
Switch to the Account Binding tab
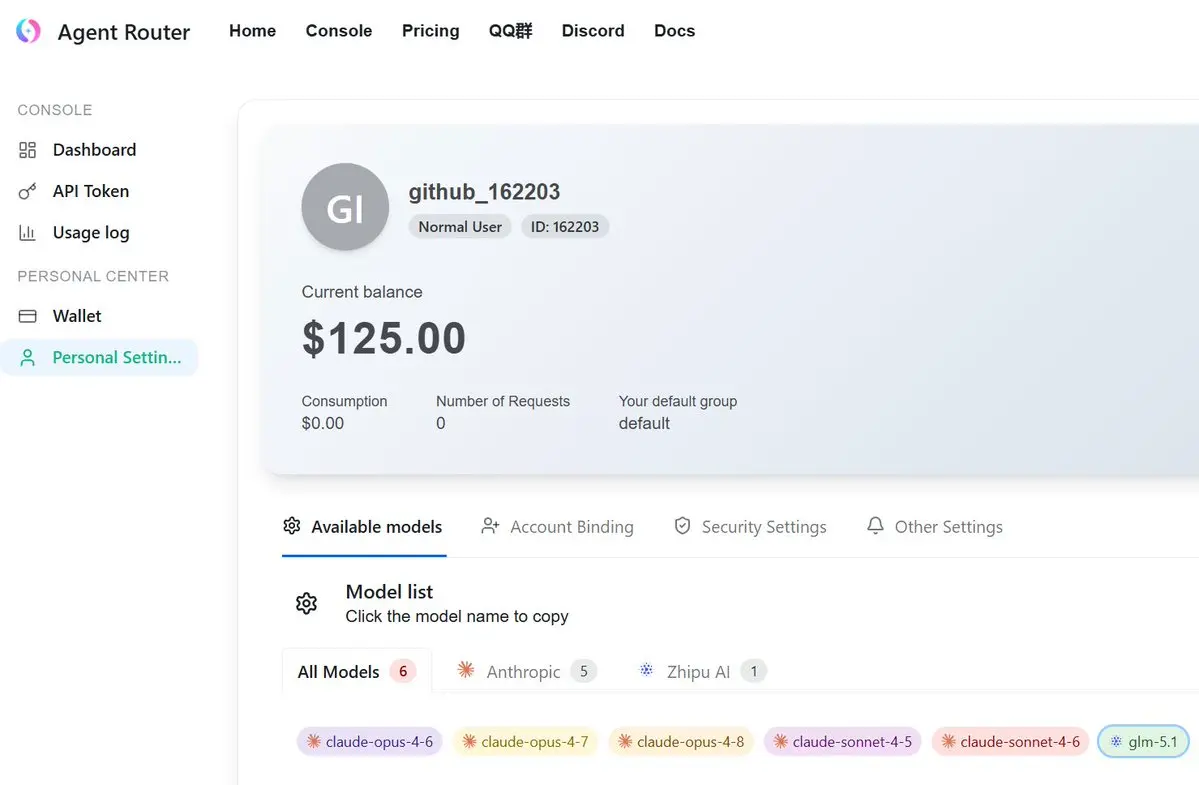coord(557,527)
